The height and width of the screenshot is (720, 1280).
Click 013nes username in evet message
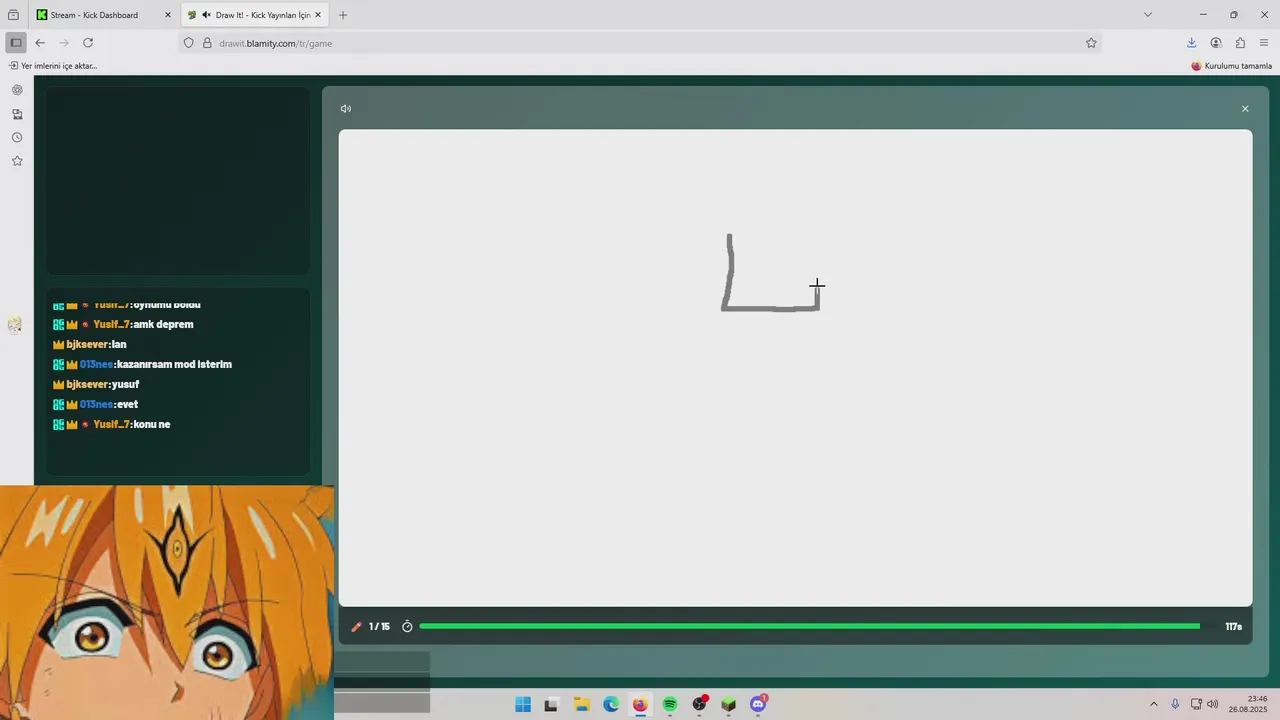(96, 404)
